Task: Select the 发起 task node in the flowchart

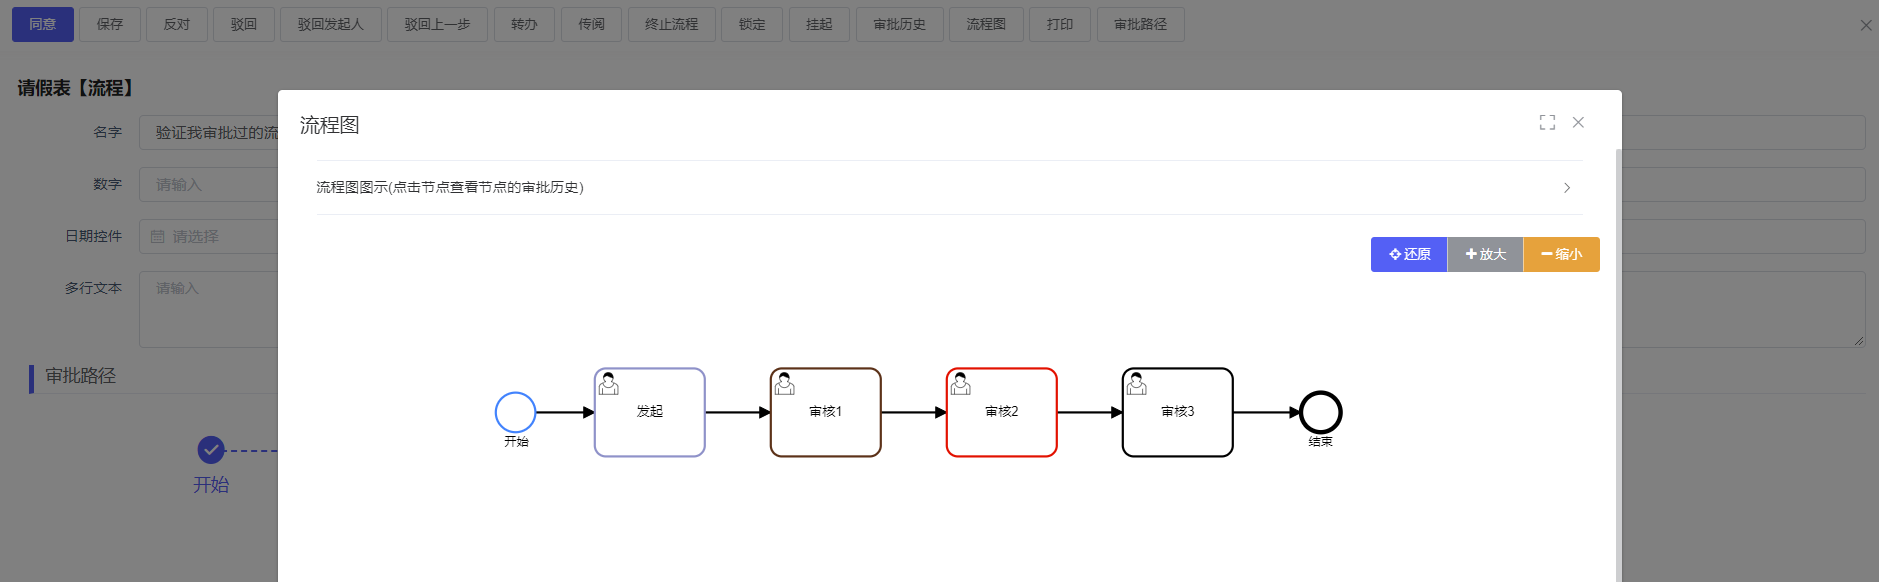Action: coord(650,412)
